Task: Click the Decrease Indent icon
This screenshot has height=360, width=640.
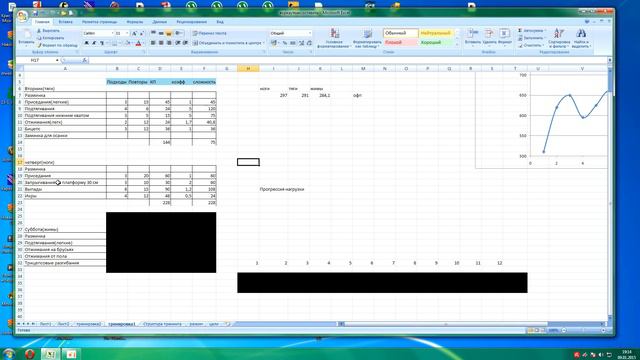Action: coord(178,43)
